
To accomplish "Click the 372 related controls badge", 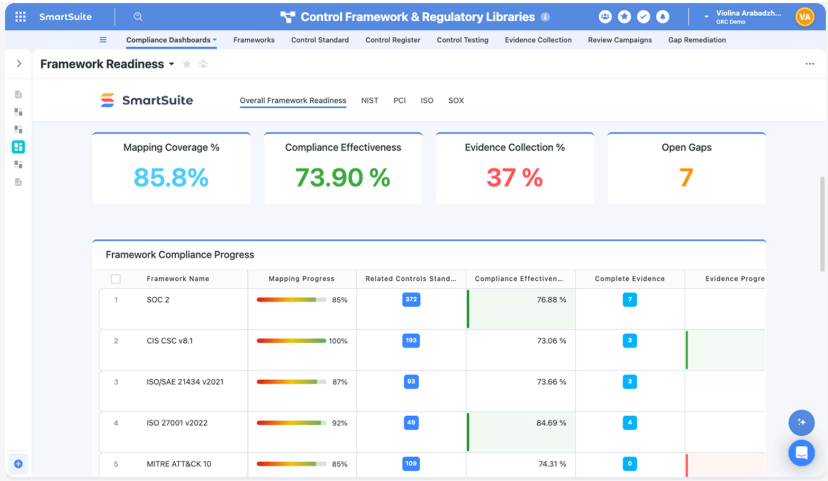I will (x=411, y=299).
